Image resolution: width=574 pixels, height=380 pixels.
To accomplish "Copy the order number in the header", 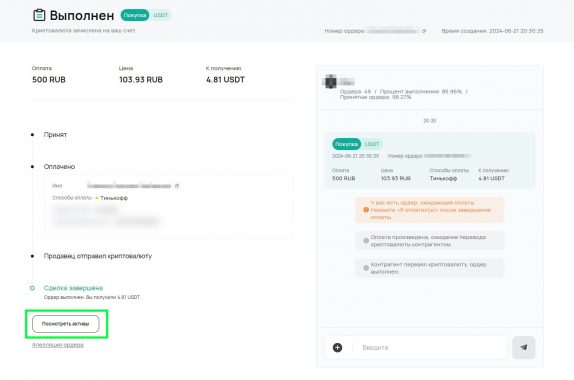I will [x=424, y=31].
